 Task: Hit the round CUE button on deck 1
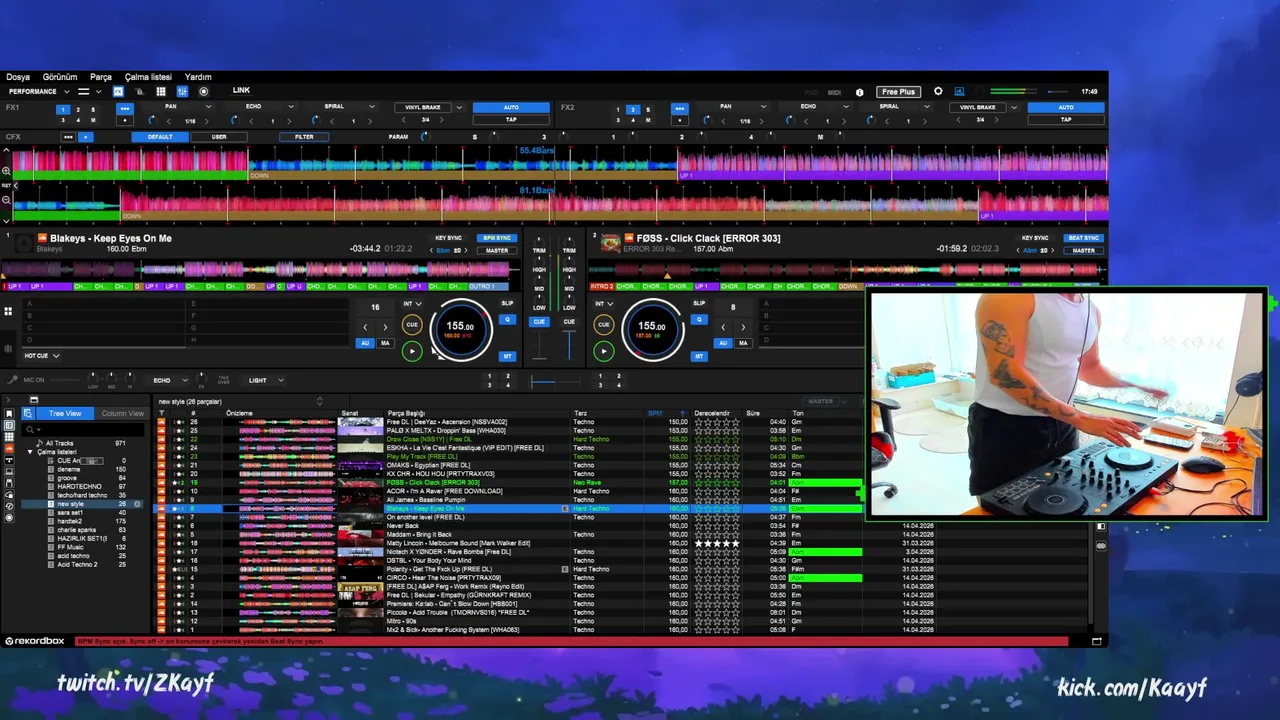pos(412,324)
